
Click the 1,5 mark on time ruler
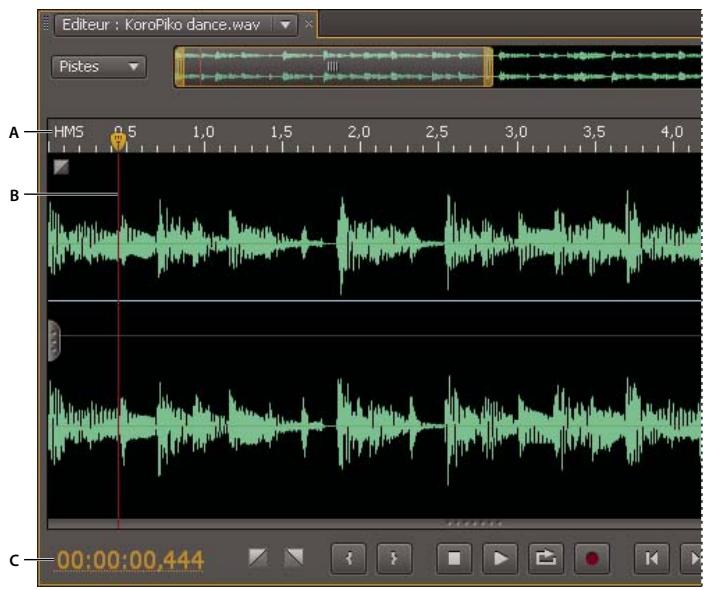coord(281,132)
